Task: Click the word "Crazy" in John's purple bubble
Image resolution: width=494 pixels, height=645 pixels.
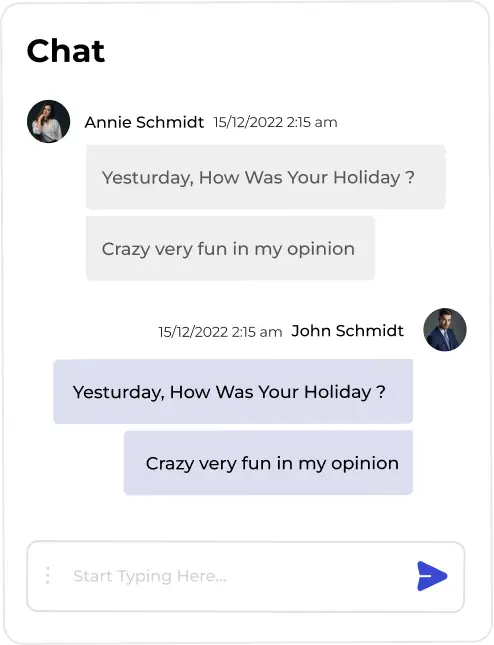Action: tap(170, 464)
